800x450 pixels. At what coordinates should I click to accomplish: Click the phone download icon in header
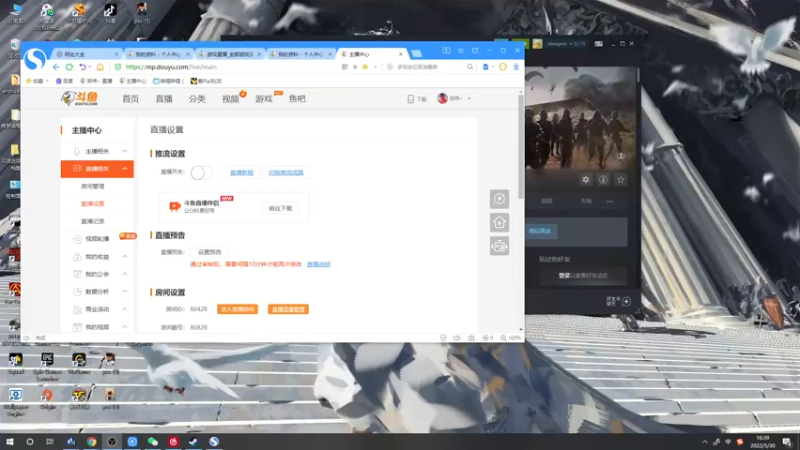[410, 99]
